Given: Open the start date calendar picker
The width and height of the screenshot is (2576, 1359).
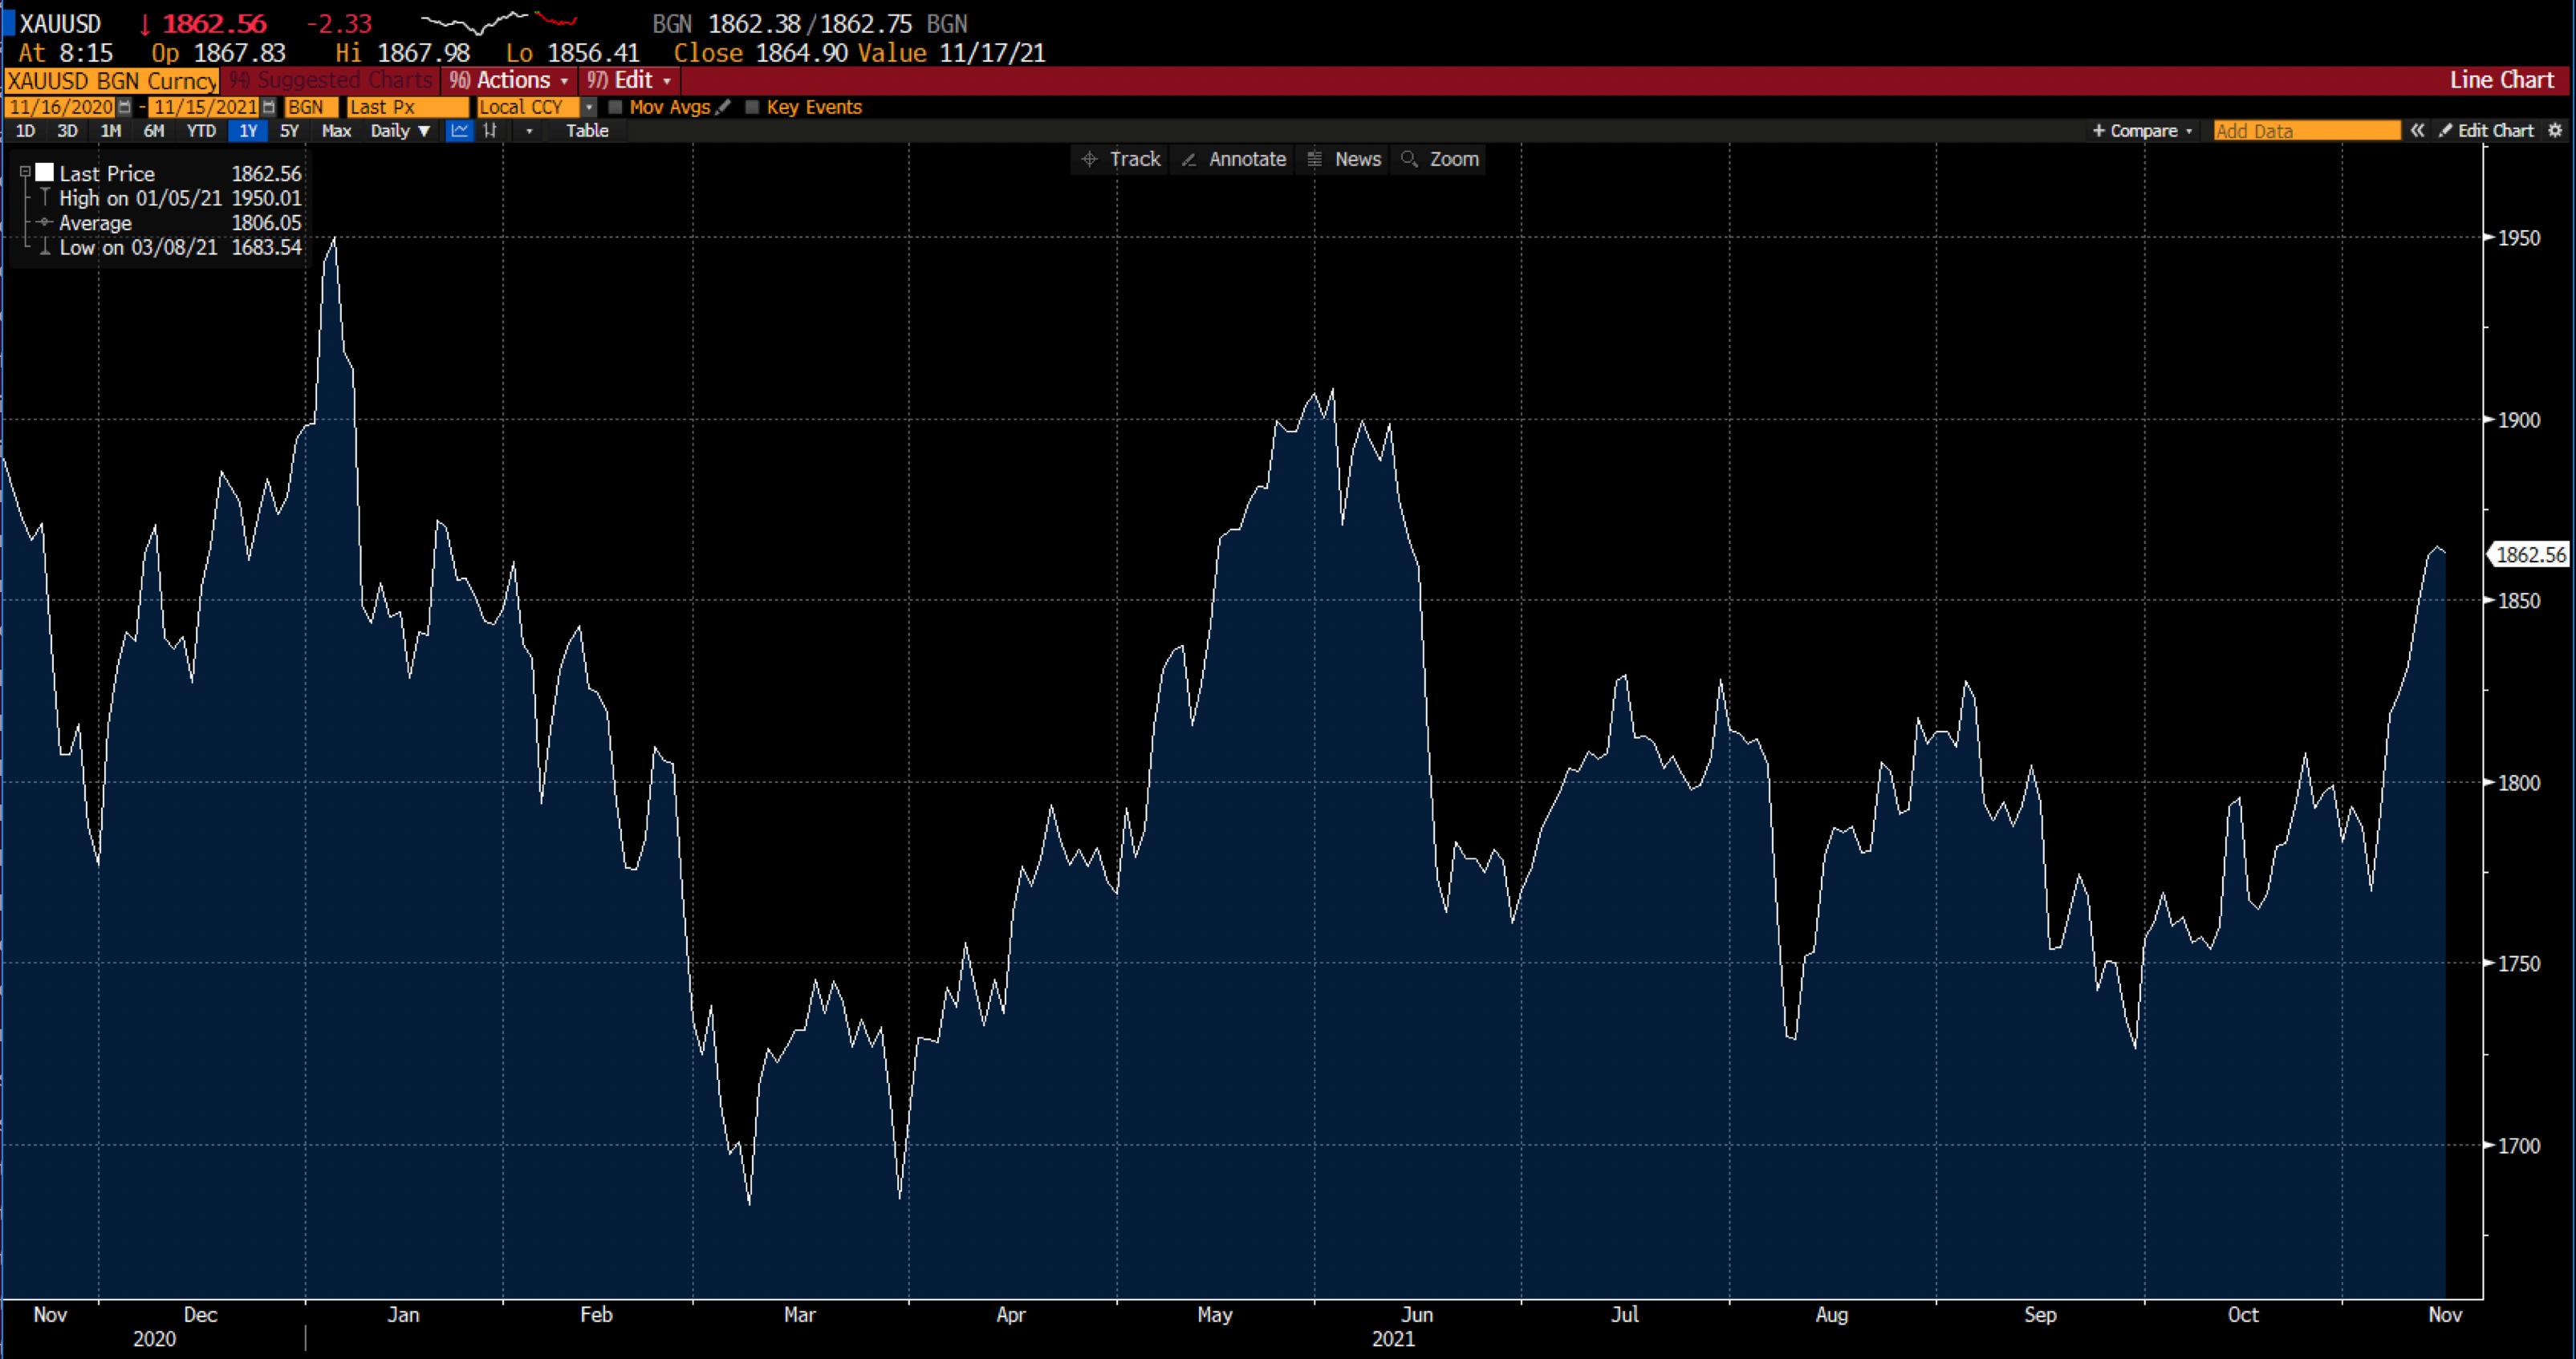Looking at the screenshot, I should point(124,107).
